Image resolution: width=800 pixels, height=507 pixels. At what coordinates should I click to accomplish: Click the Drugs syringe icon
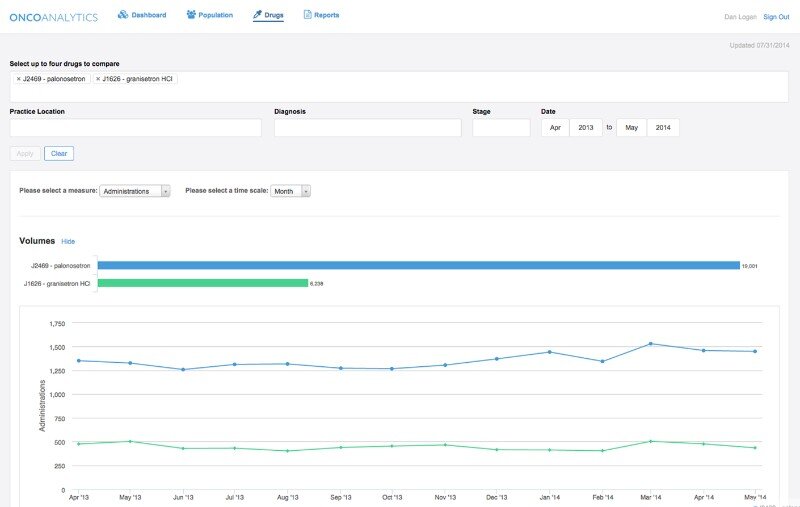(258, 15)
